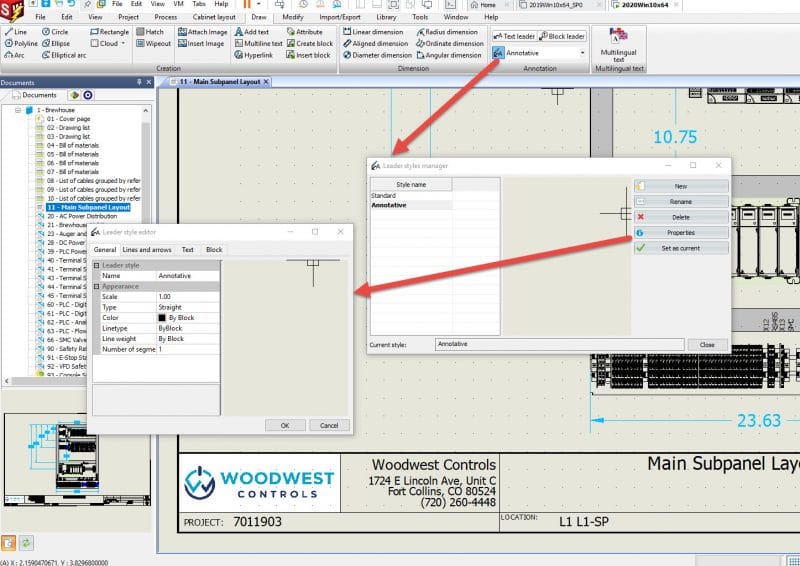Cancel the Leader style editor

329,425
